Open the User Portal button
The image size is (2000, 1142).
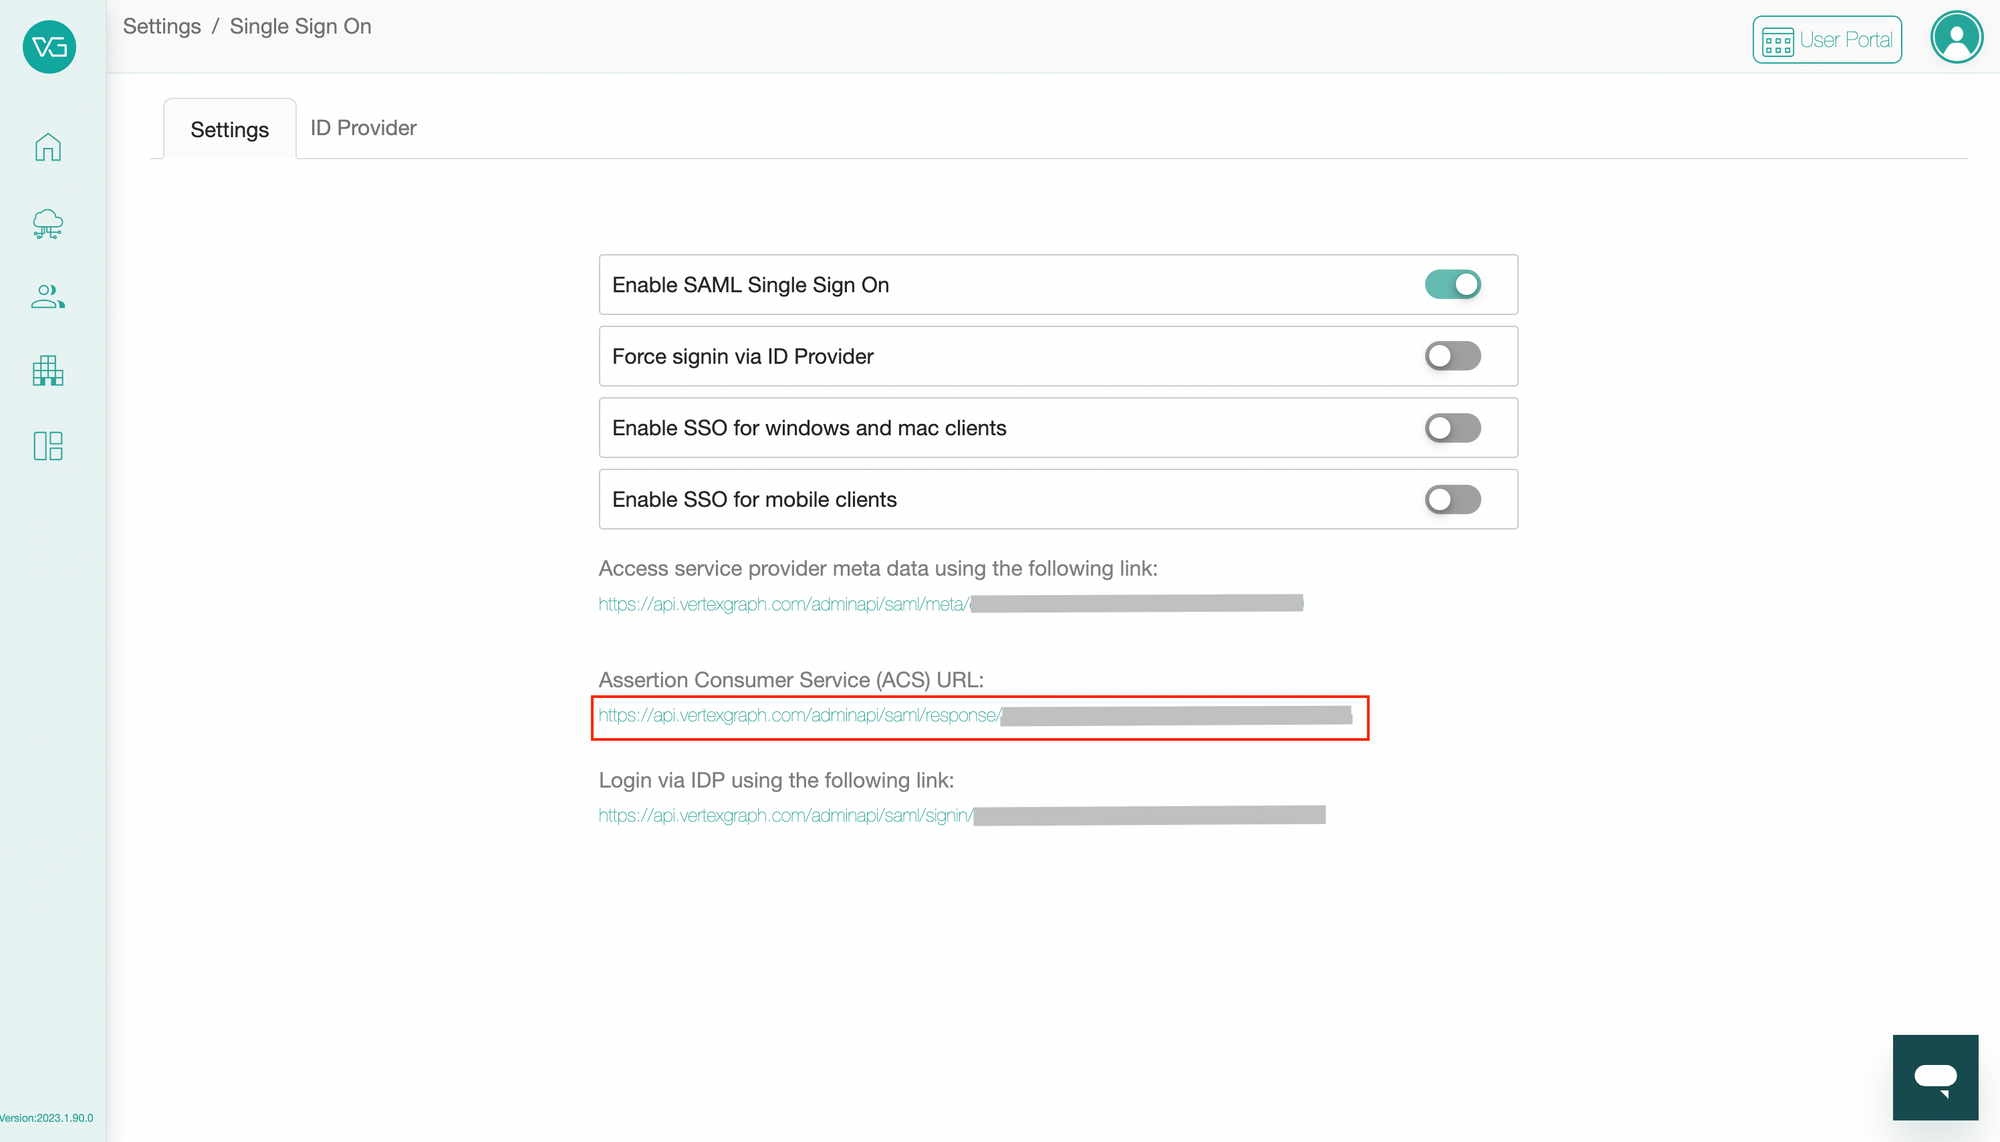(1826, 39)
